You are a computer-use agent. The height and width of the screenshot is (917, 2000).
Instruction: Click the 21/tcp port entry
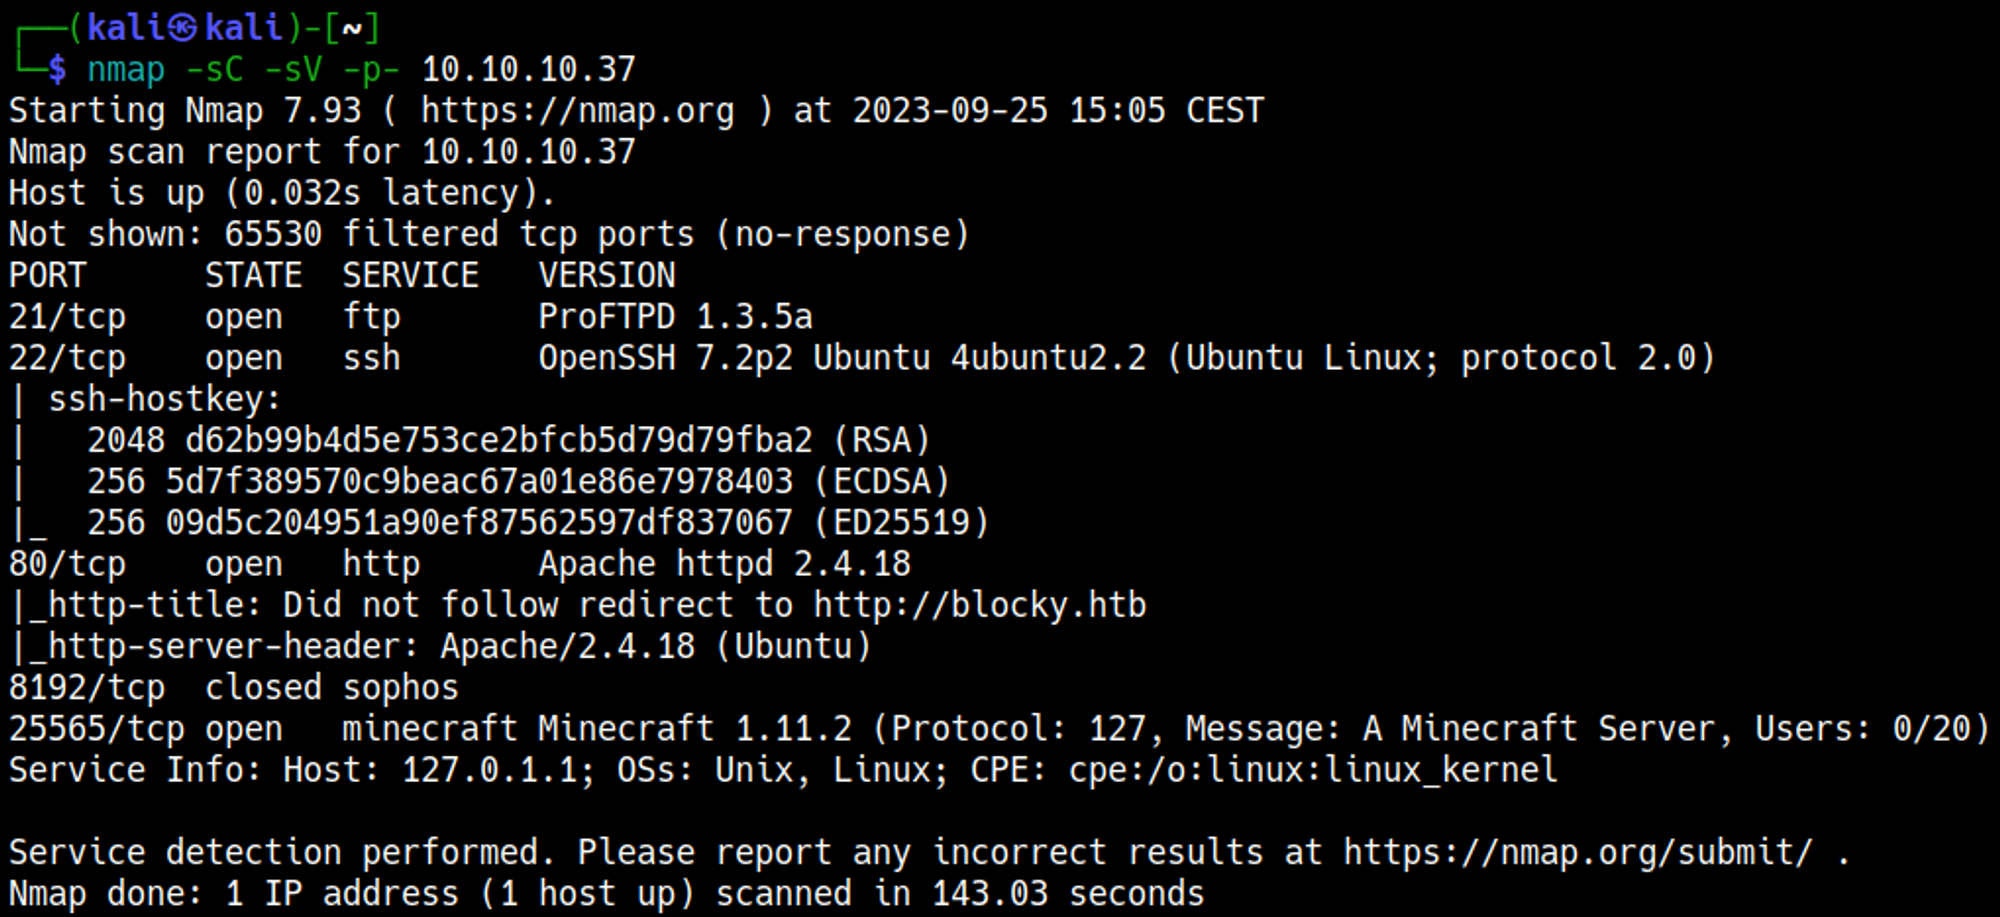coord(67,317)
